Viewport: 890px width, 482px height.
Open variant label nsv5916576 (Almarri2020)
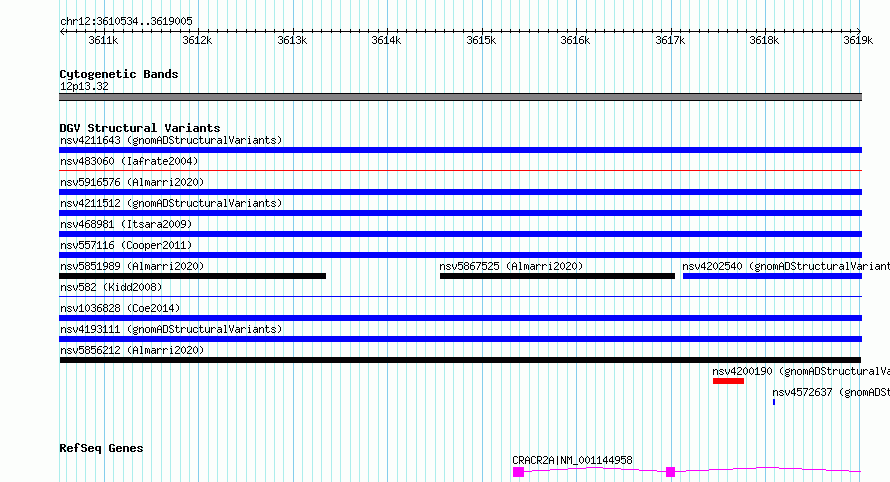point(132,182)
